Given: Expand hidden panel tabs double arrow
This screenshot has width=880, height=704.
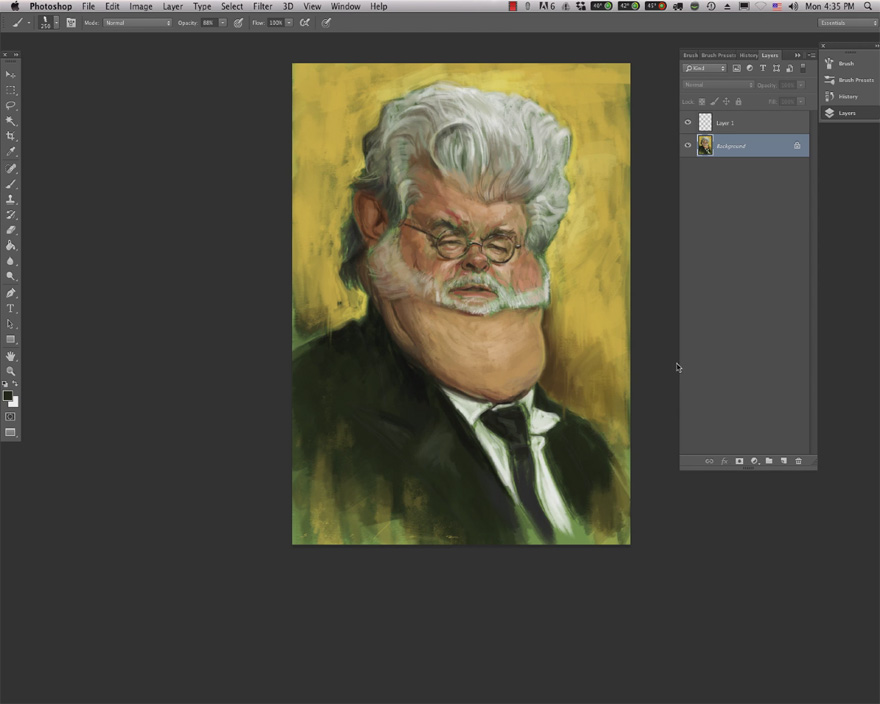Looking at the screenshot, I should pos(798,55).
